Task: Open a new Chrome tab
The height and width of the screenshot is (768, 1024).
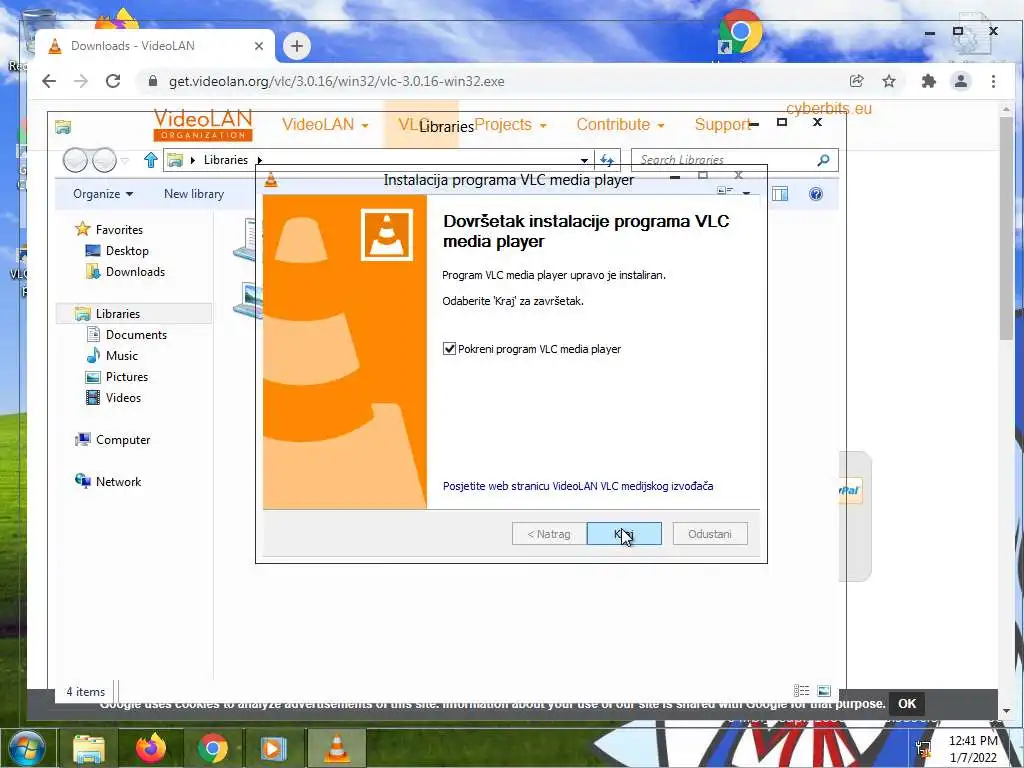Action: [296, 46]
